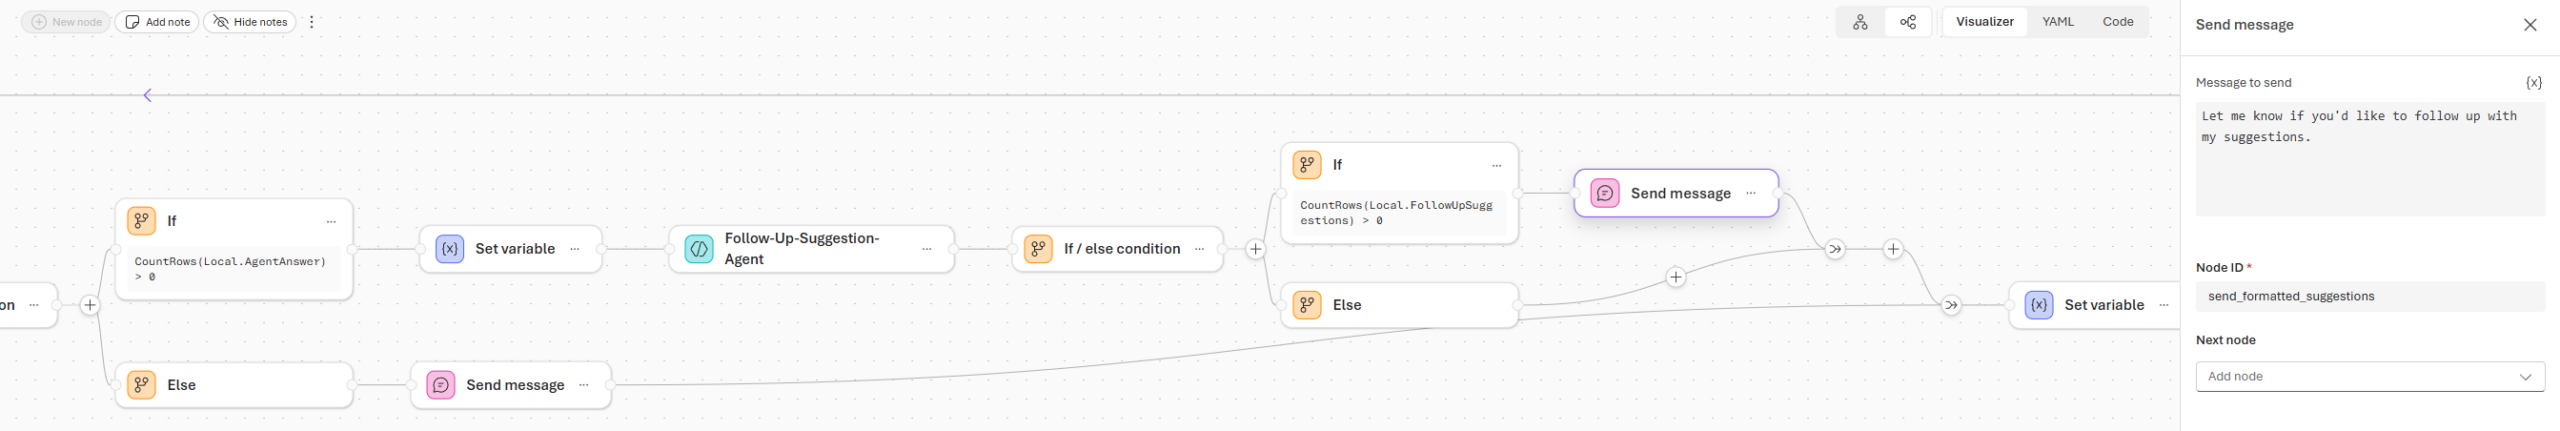Click the Node ID input field
The image size is (2560, 431).
(2369, 297)
